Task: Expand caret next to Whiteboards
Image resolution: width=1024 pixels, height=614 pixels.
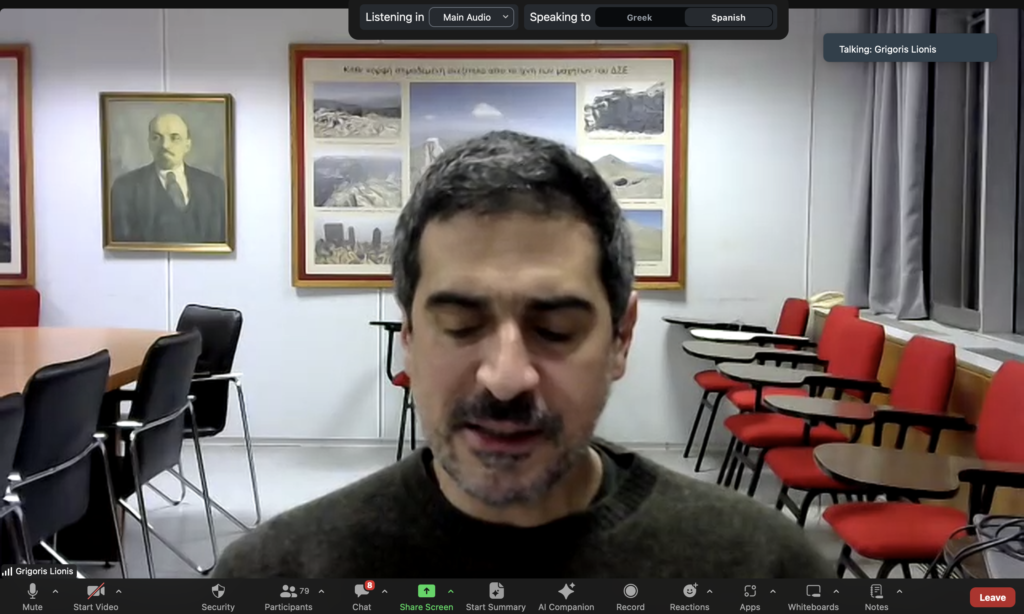Action: coord(837,591)
